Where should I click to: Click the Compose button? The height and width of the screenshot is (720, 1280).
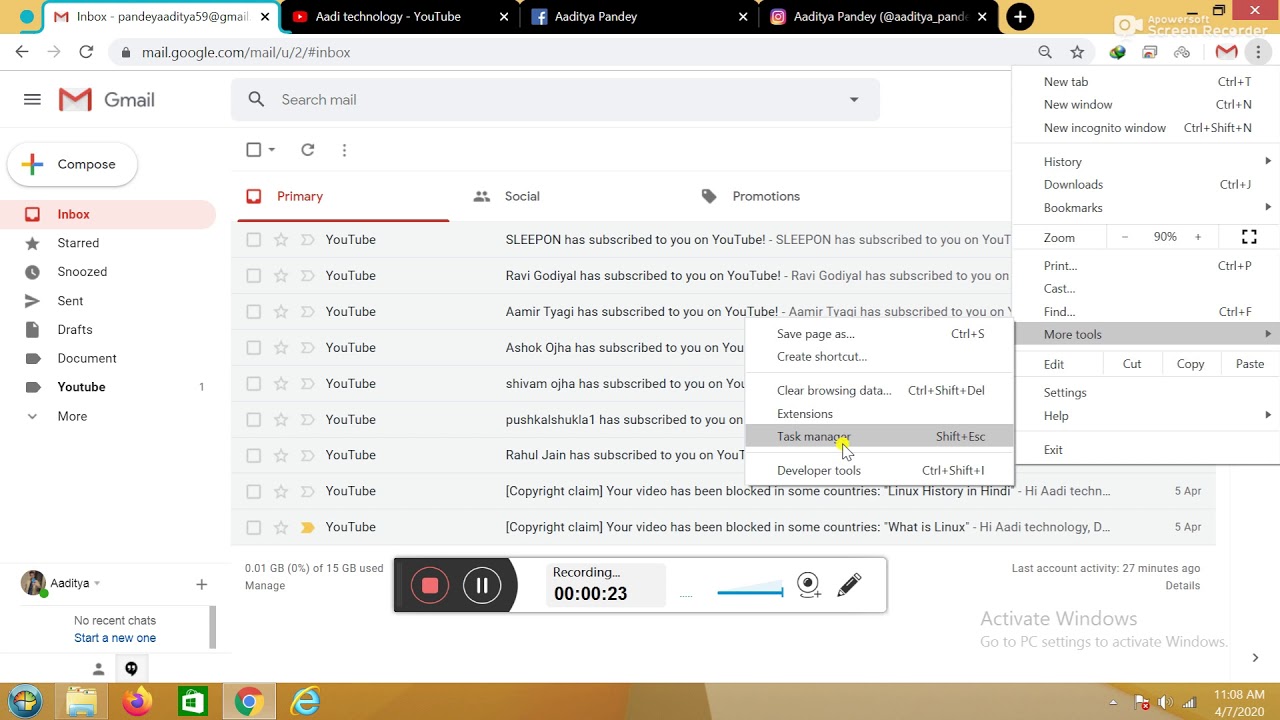[x=72, y=165]
